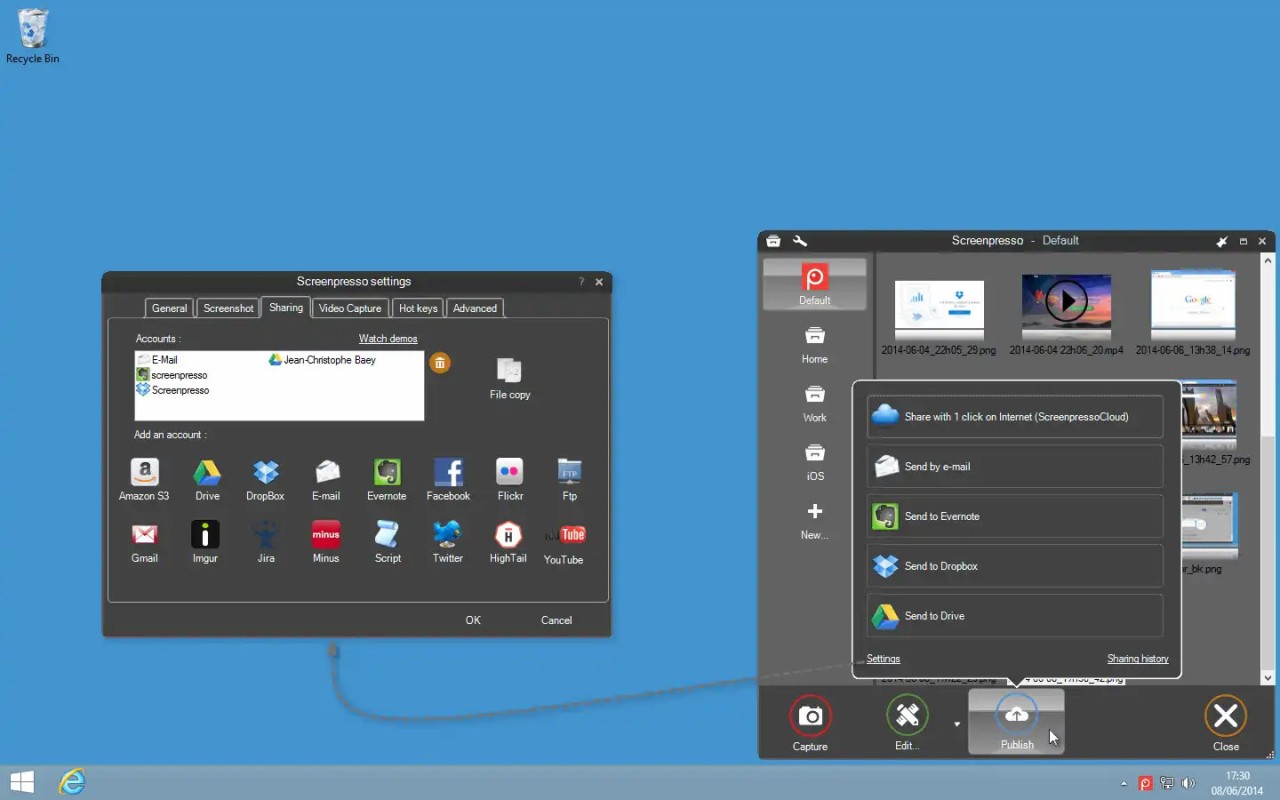1280x800 pixels.
Task: Open the Hot keys tab
Action: (x=417, y=308)
